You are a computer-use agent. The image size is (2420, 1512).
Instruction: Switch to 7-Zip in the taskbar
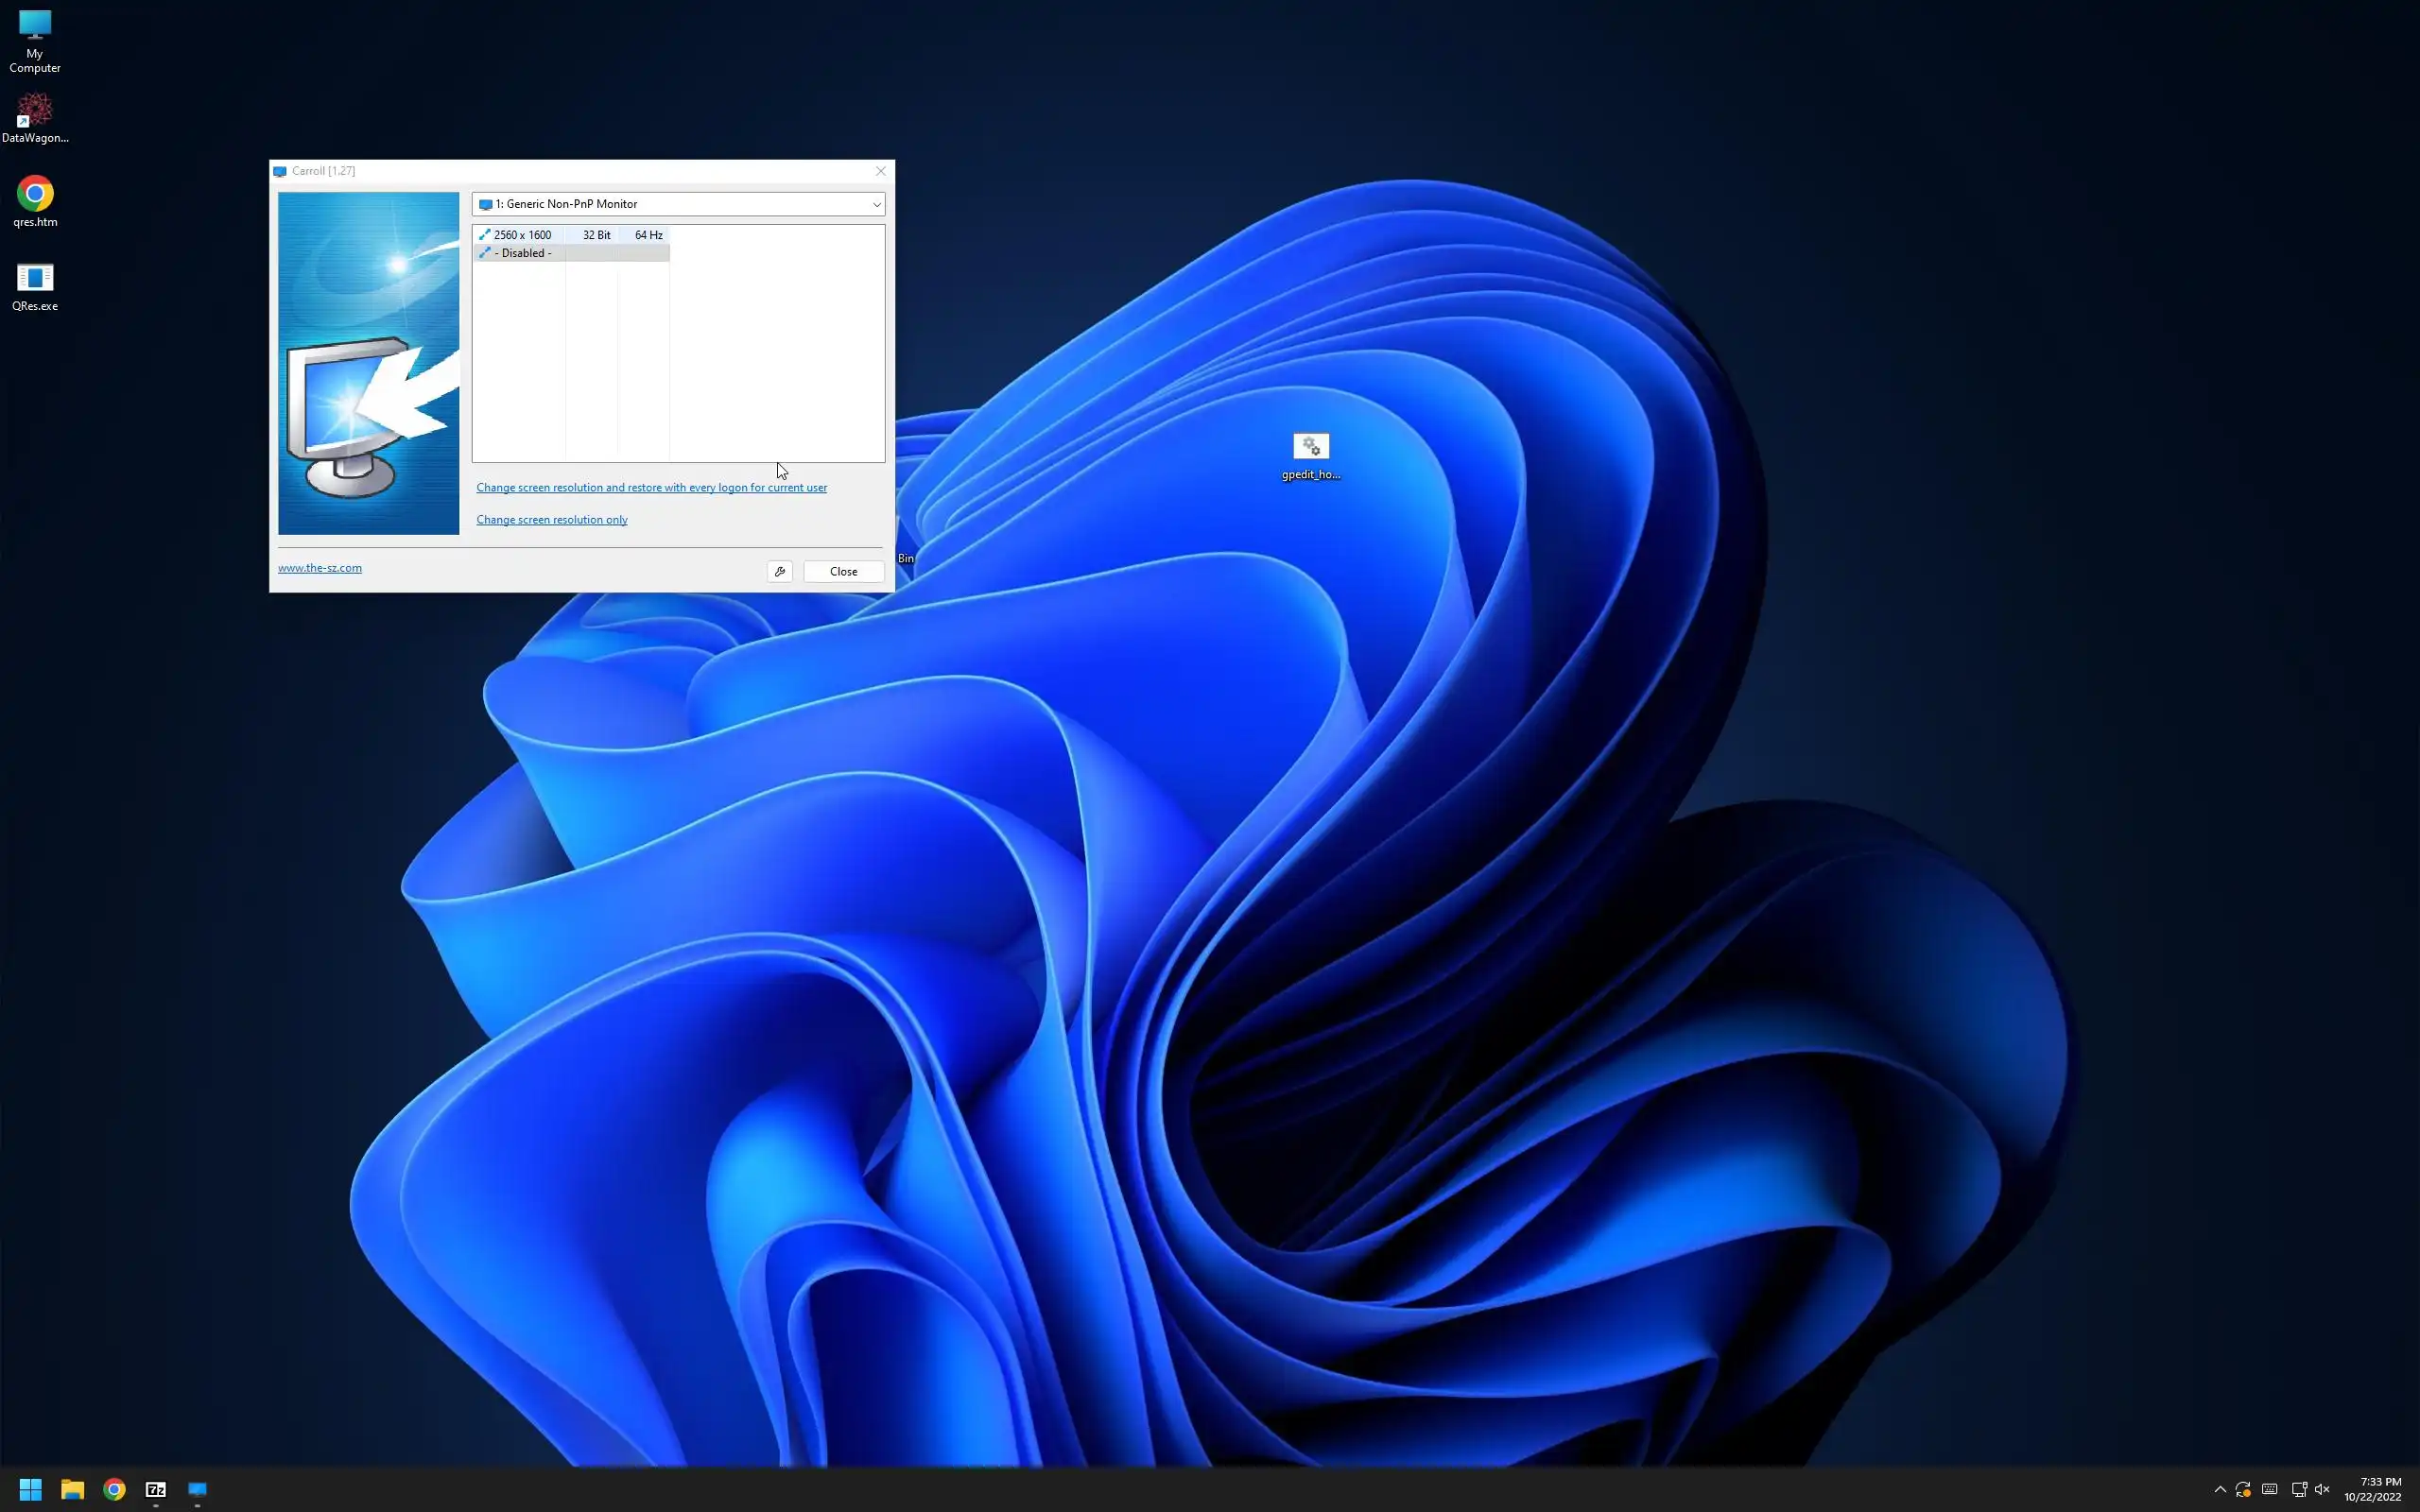[156, 1489]
